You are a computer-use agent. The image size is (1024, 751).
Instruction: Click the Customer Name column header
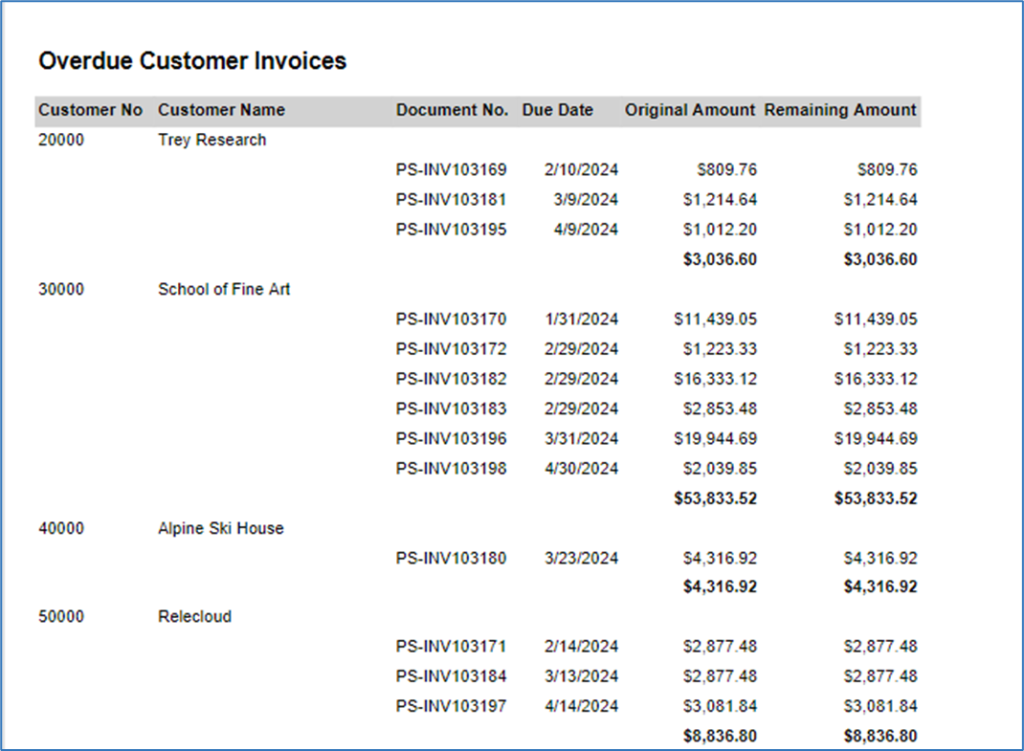point(221,110)
